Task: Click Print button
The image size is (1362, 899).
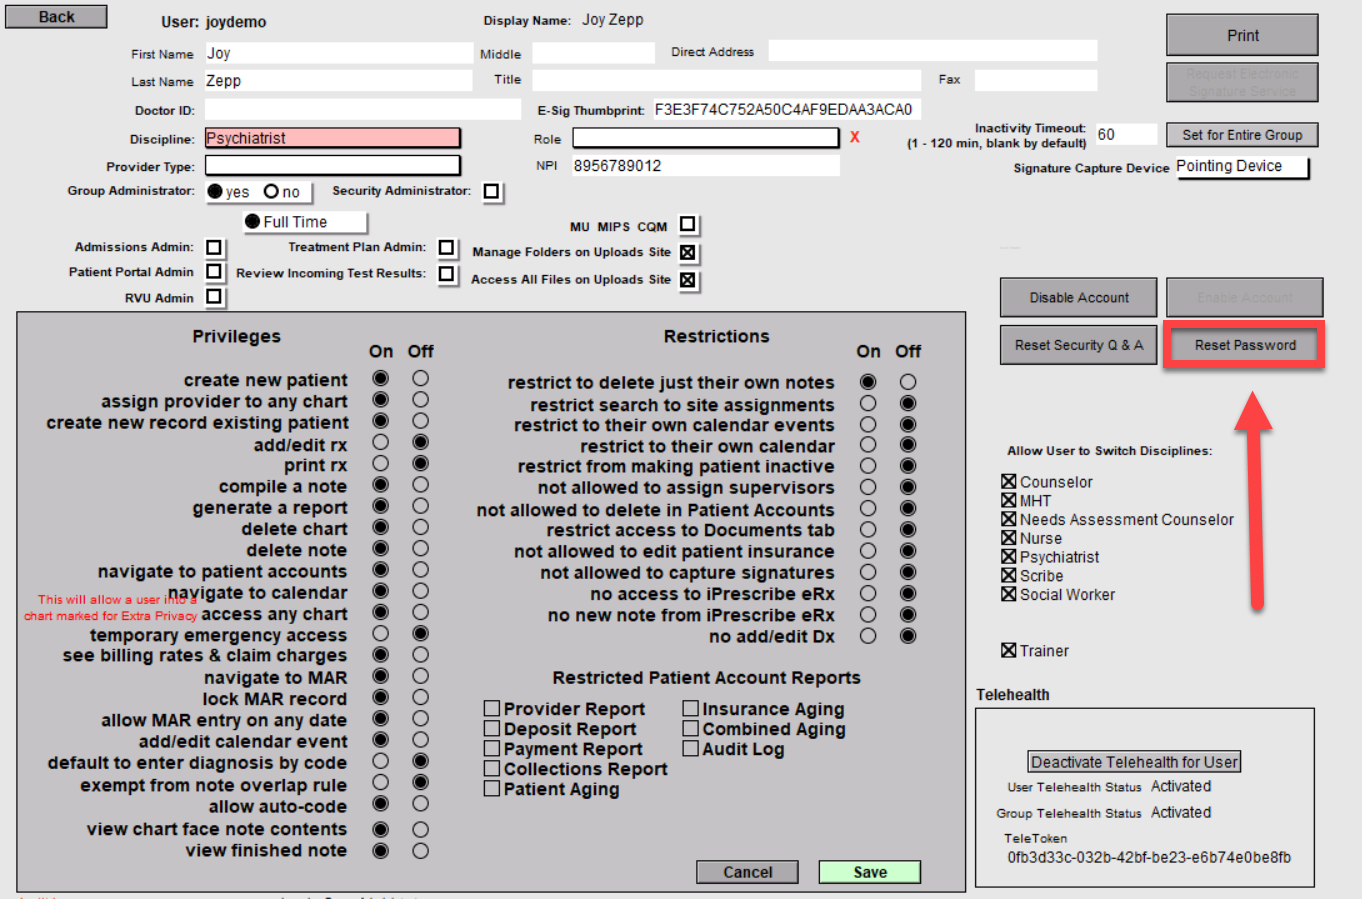Action: coord(1242,35)
